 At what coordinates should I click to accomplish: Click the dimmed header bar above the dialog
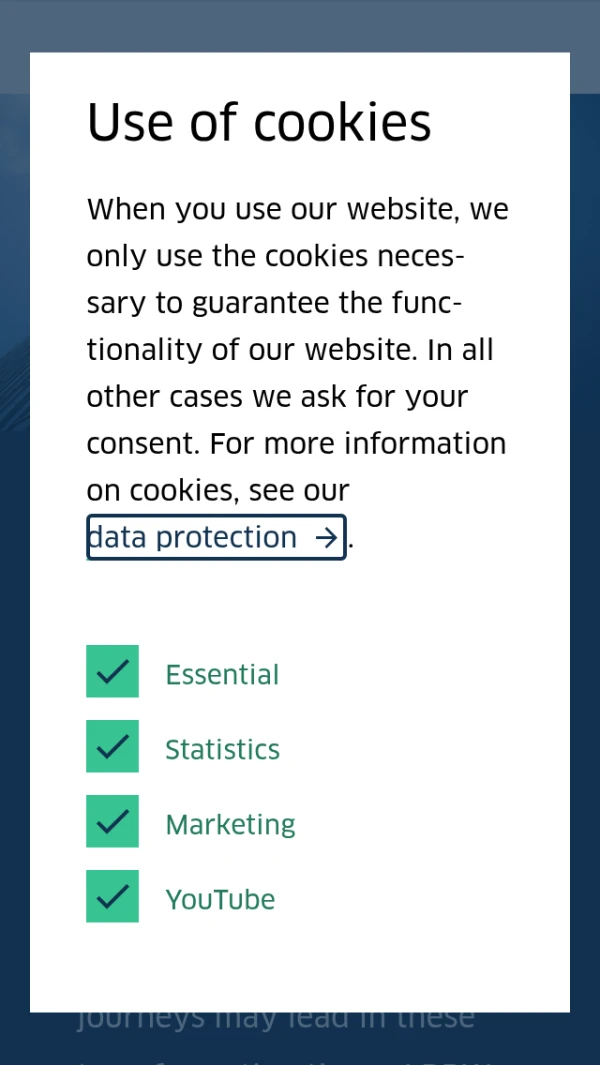[x=300, y=25]
